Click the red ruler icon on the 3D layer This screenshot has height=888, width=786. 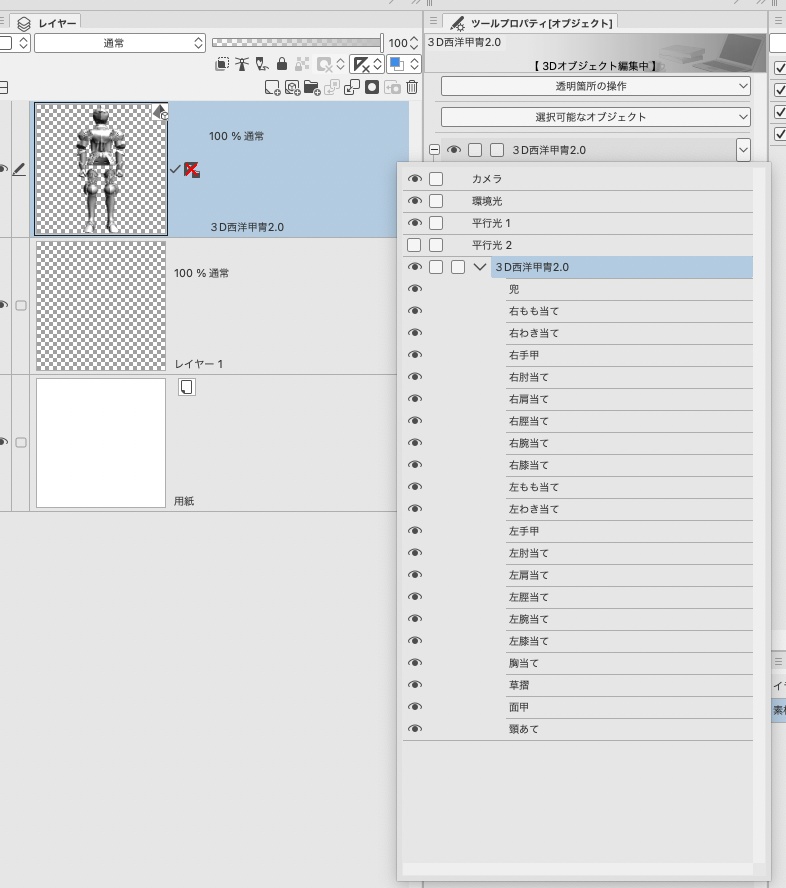pos(192,169)
